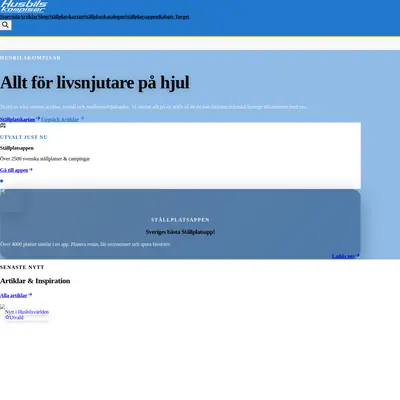Follow the Ladda ner link

(346, 256)
